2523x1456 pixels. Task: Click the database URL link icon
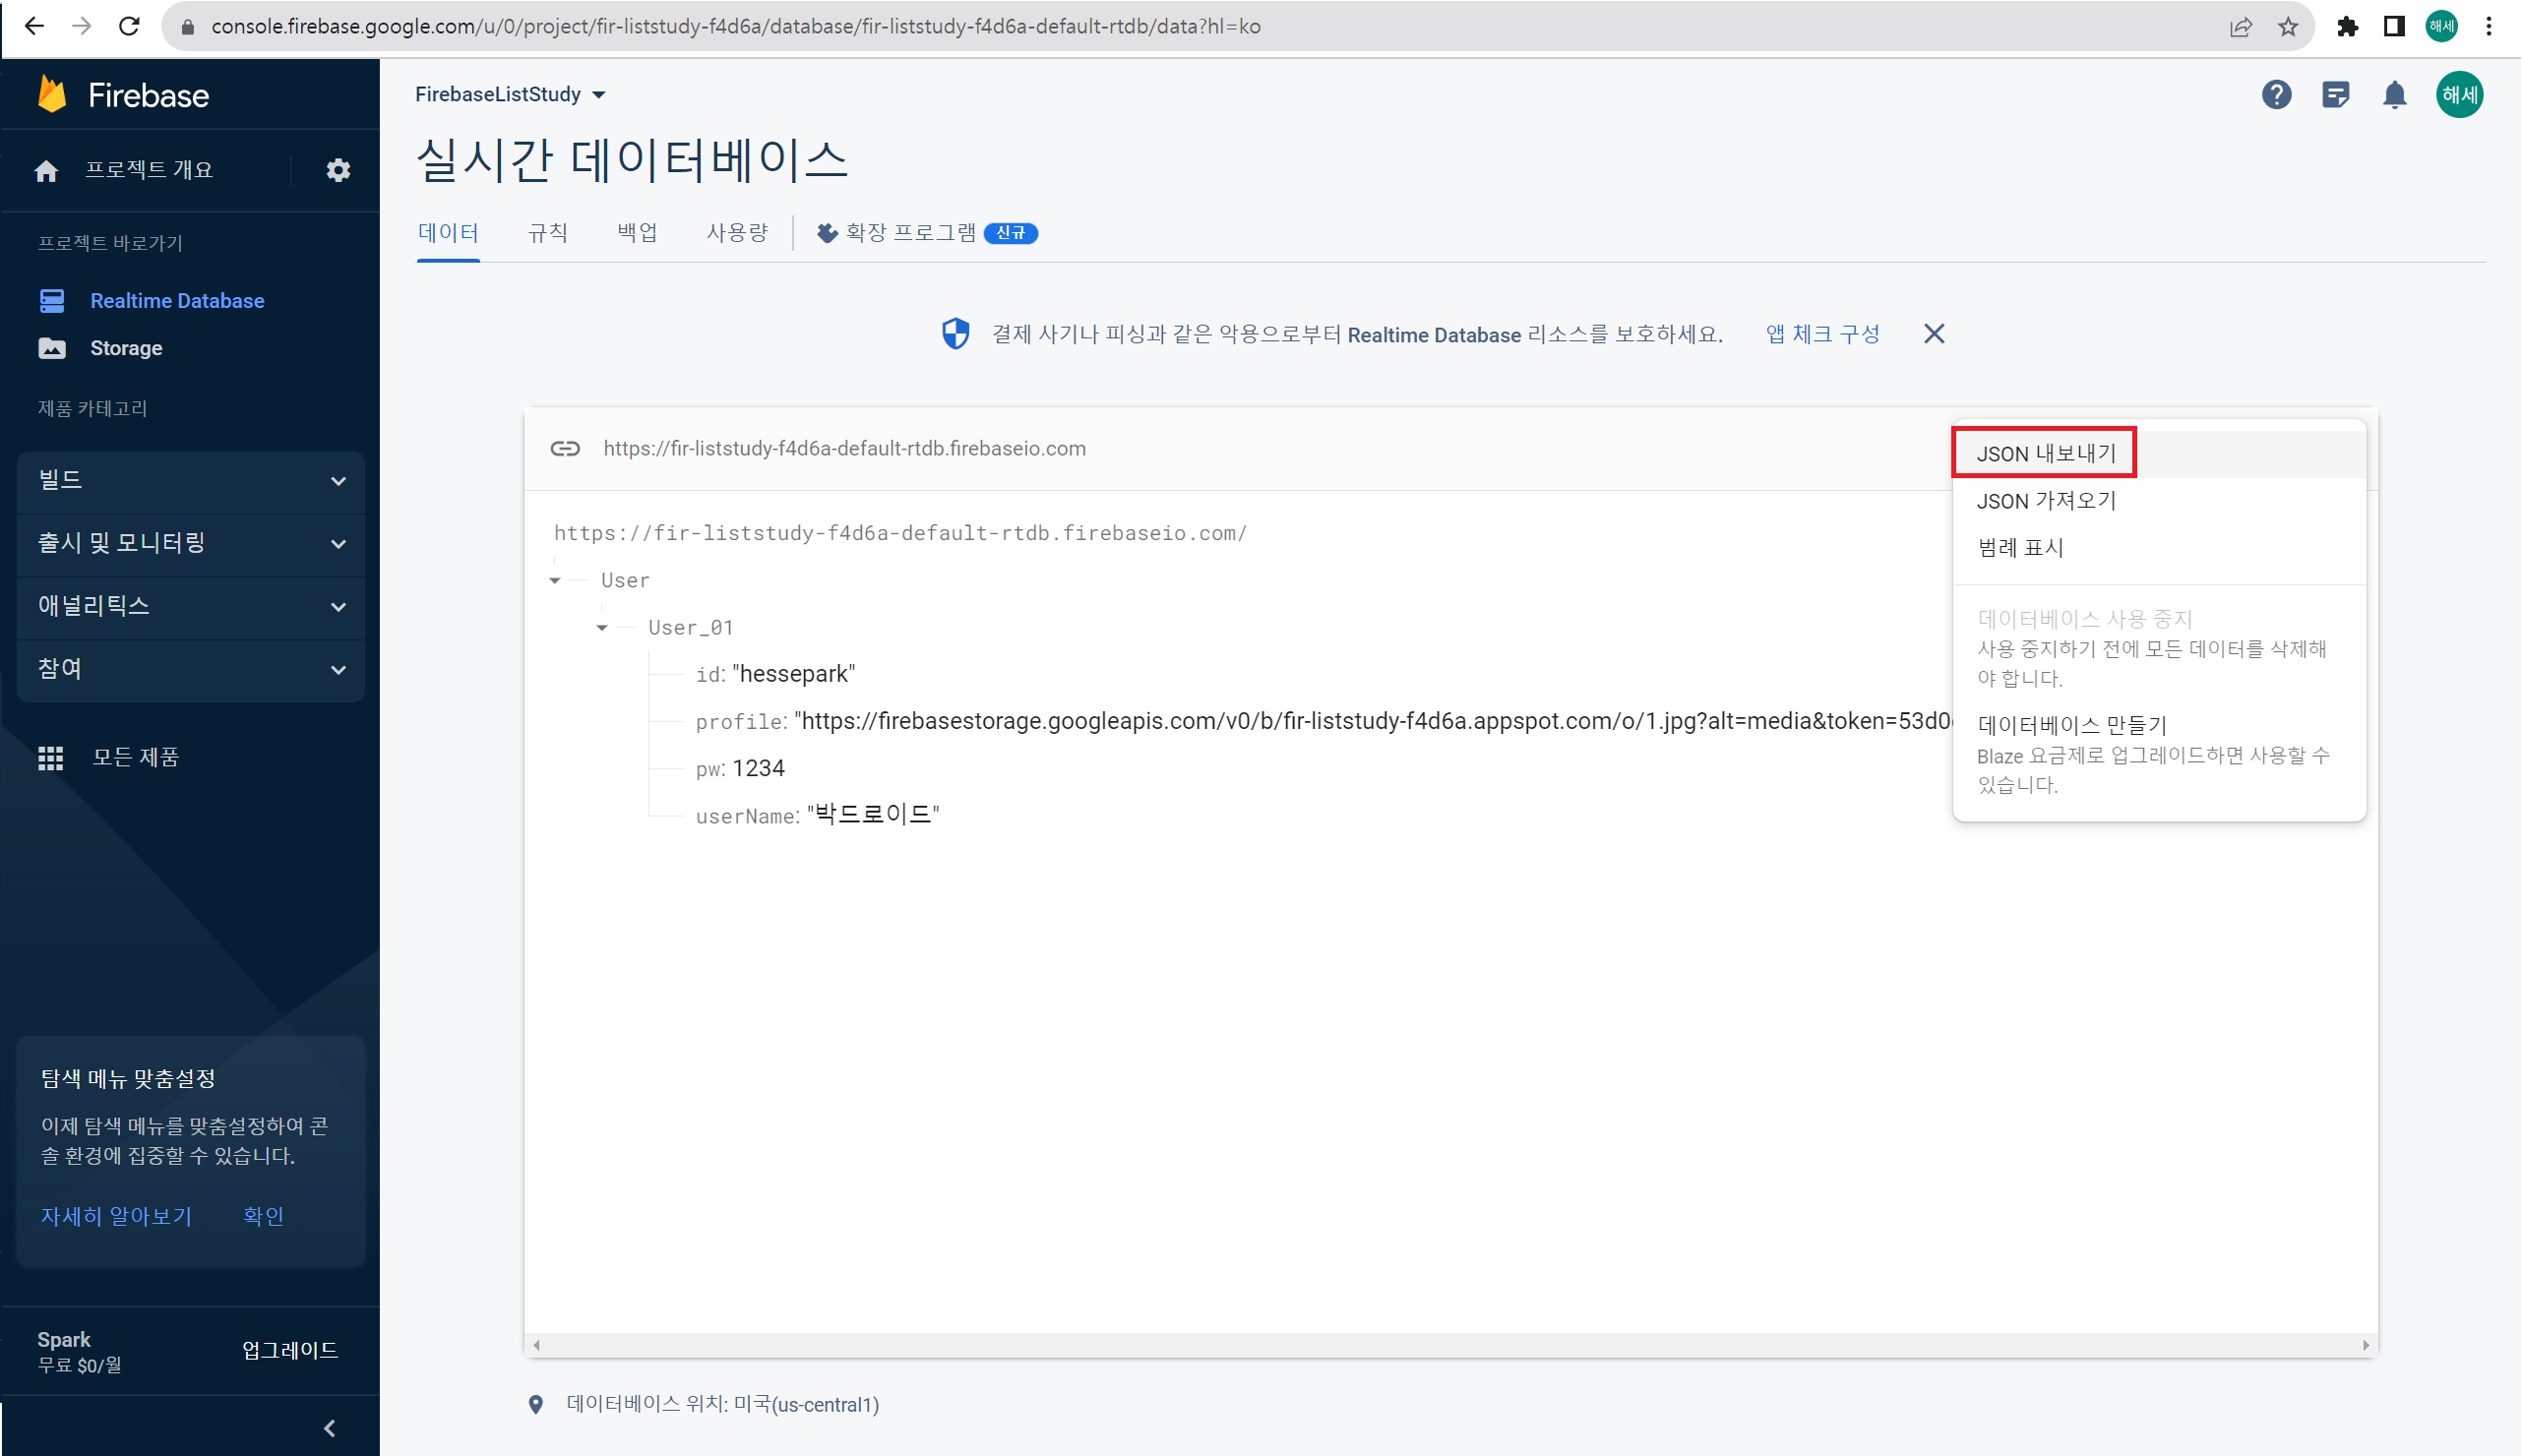[x=565, y=449]
